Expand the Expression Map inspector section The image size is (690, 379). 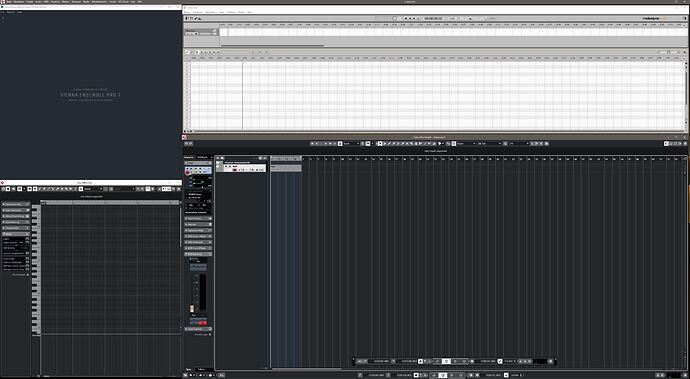(198, 231)
